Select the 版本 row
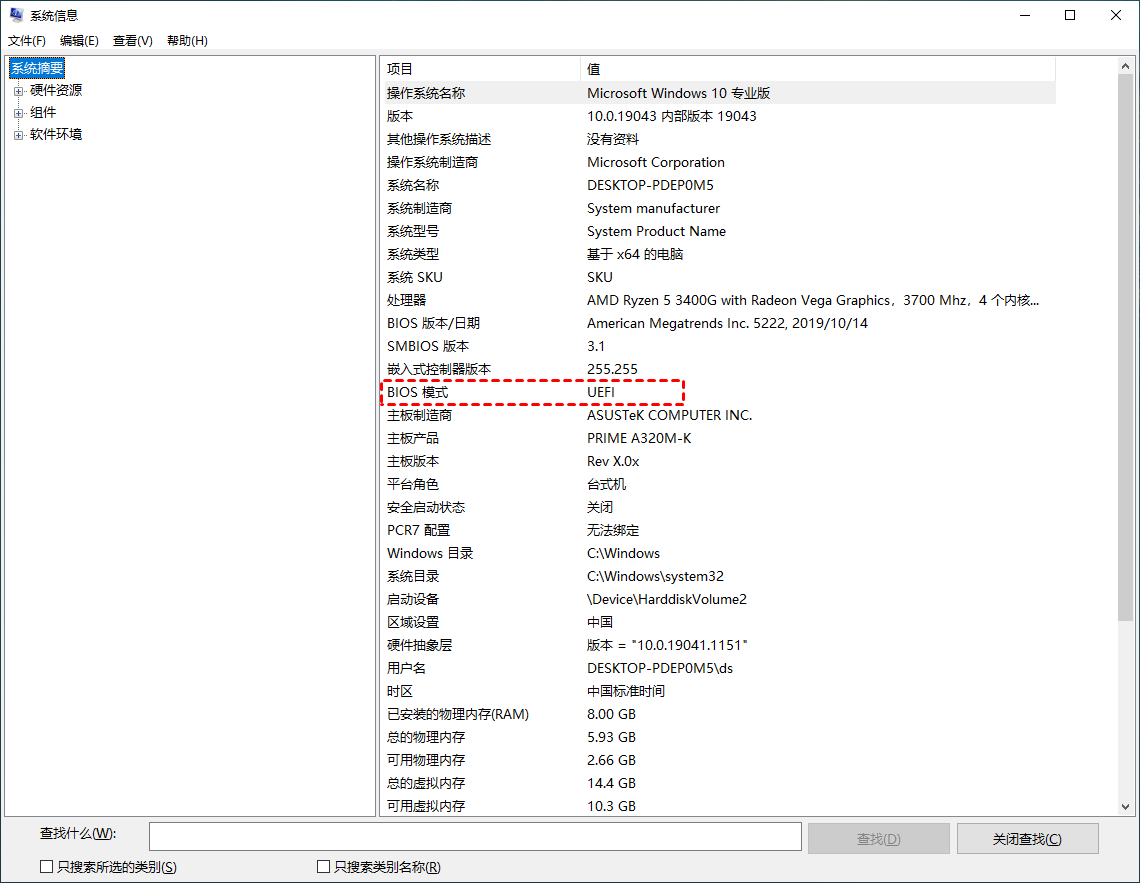 [718, 116]
